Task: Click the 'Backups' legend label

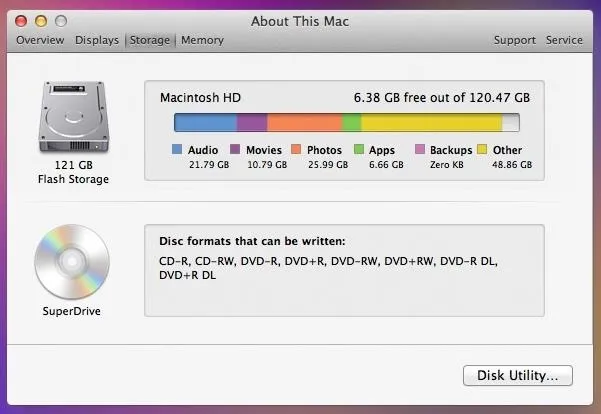Action: click(451, 150)
